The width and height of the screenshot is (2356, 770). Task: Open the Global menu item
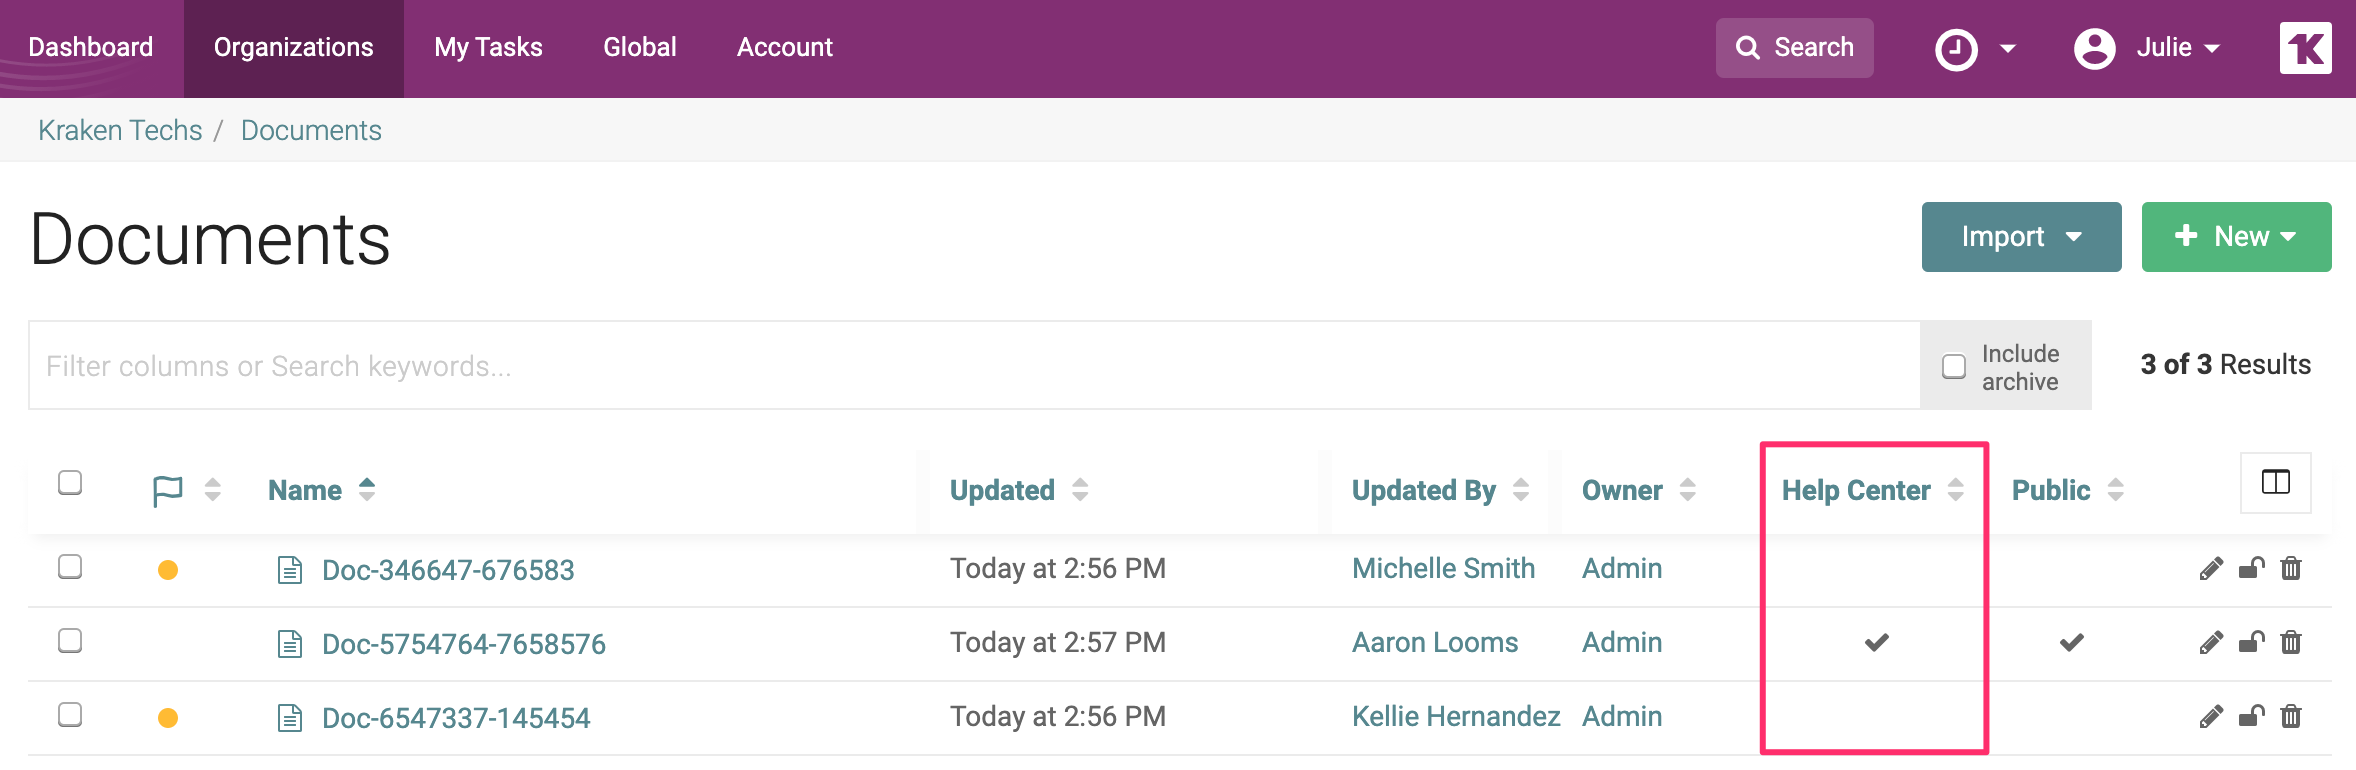pyautogui.click(x=640, y=48)
